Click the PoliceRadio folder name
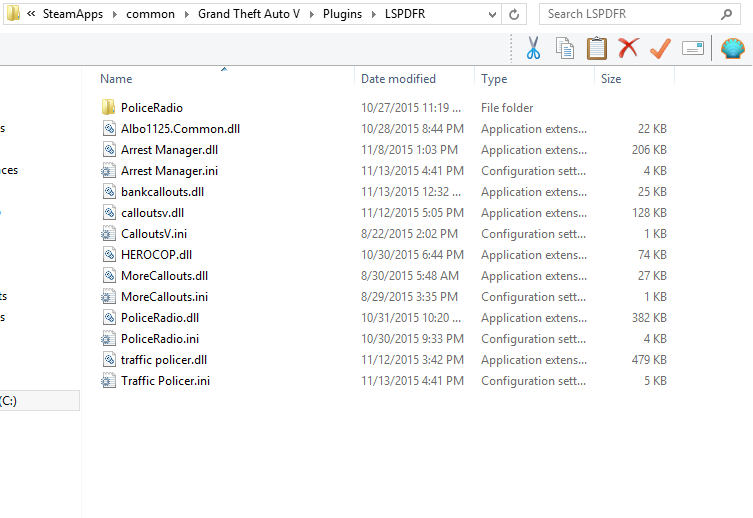Image resolution: width=753 pixels, height=518 pixels. 152,108
